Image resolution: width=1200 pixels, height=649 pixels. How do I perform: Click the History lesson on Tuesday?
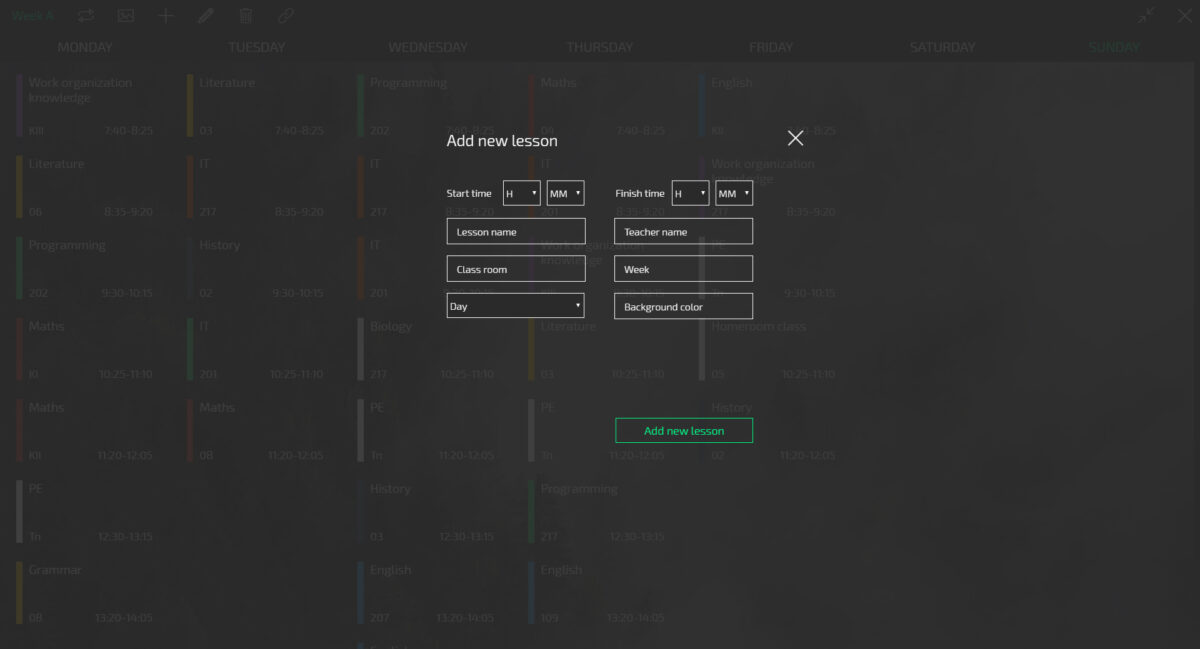tap(256, 268)
